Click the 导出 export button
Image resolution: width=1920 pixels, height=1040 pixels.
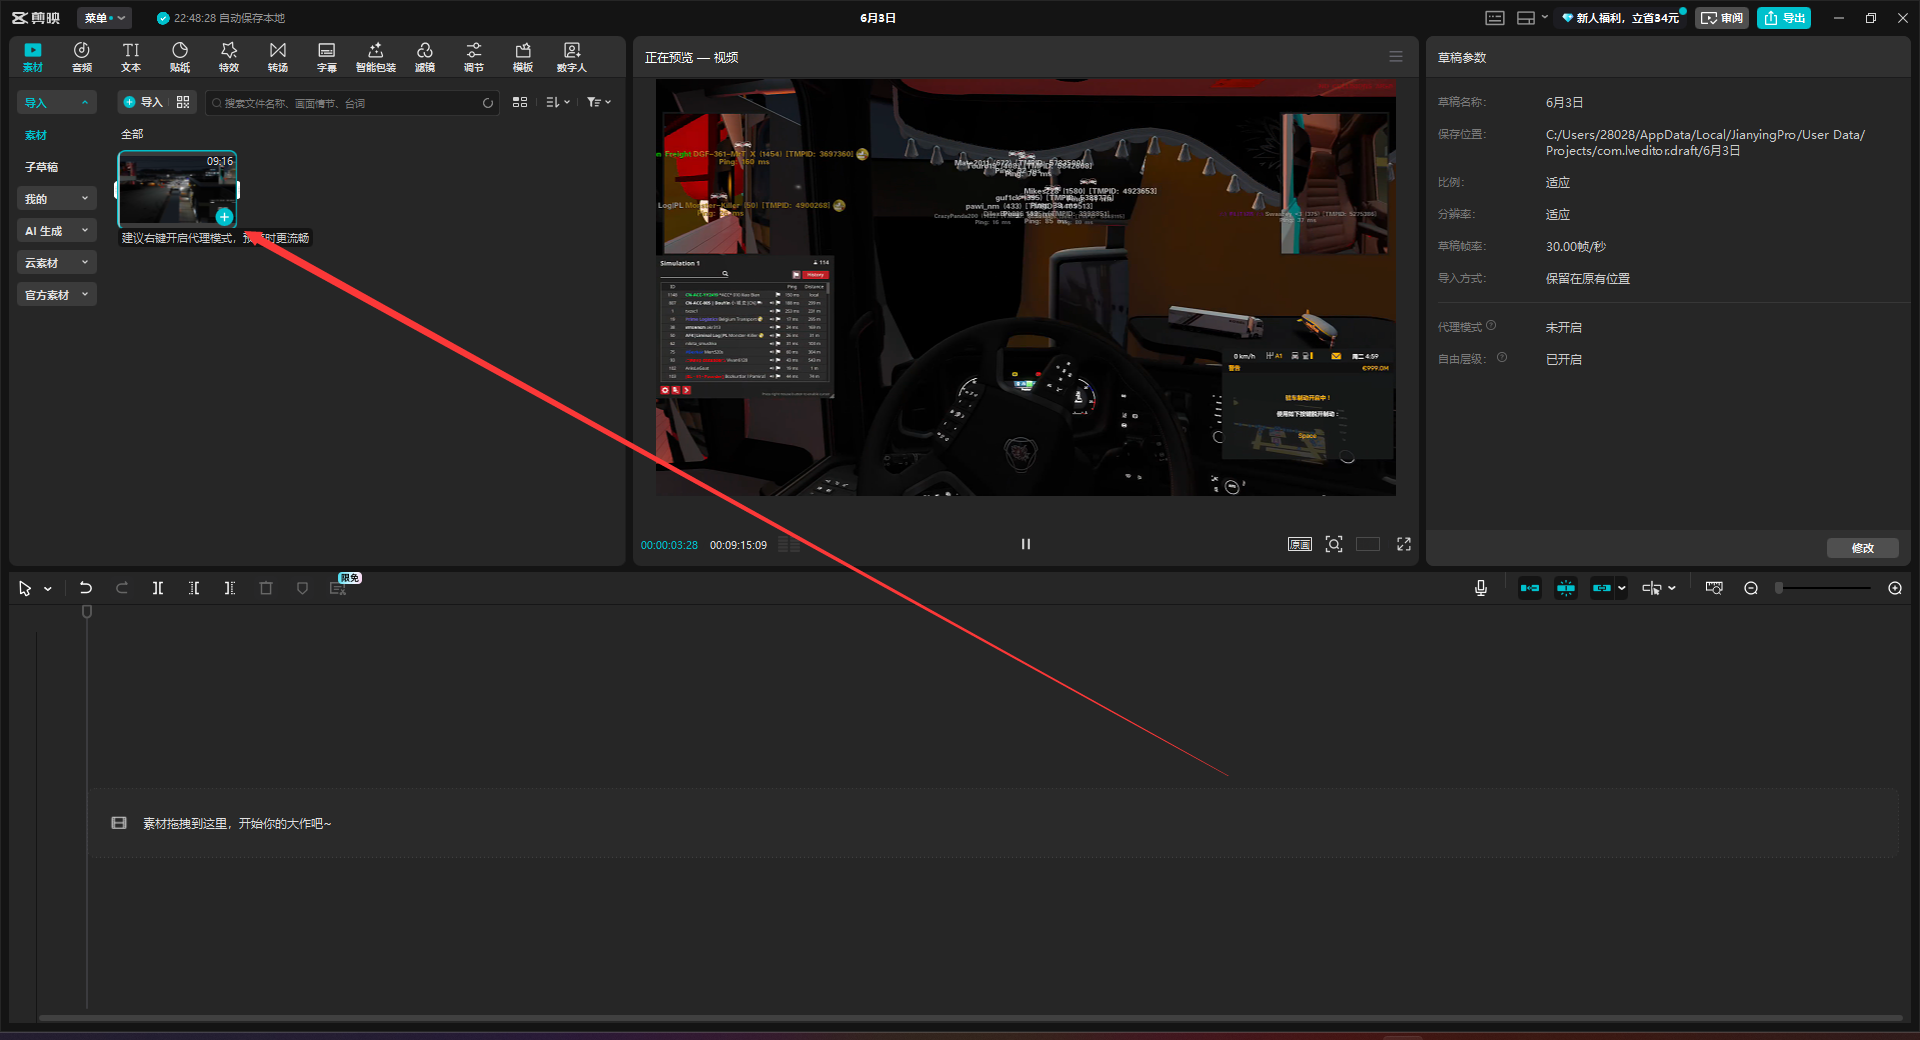(1784, 18)
